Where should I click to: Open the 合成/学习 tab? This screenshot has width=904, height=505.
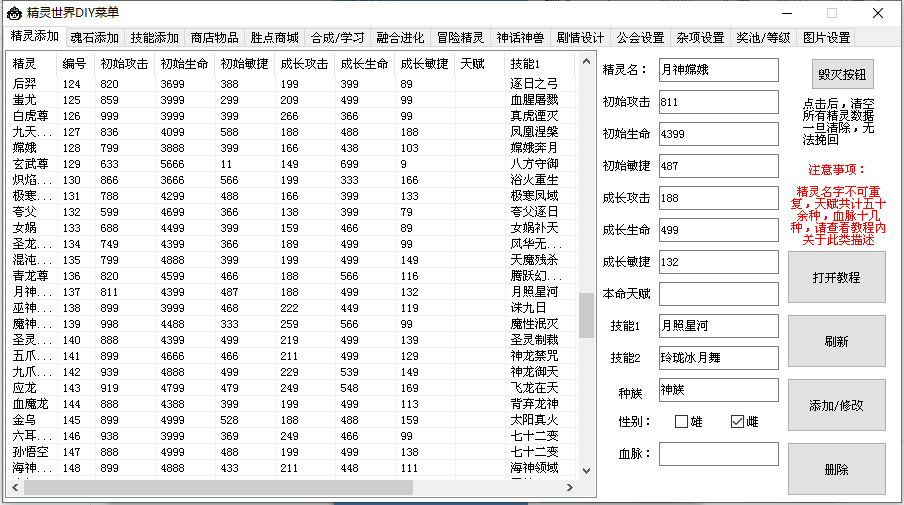point(337,38)
